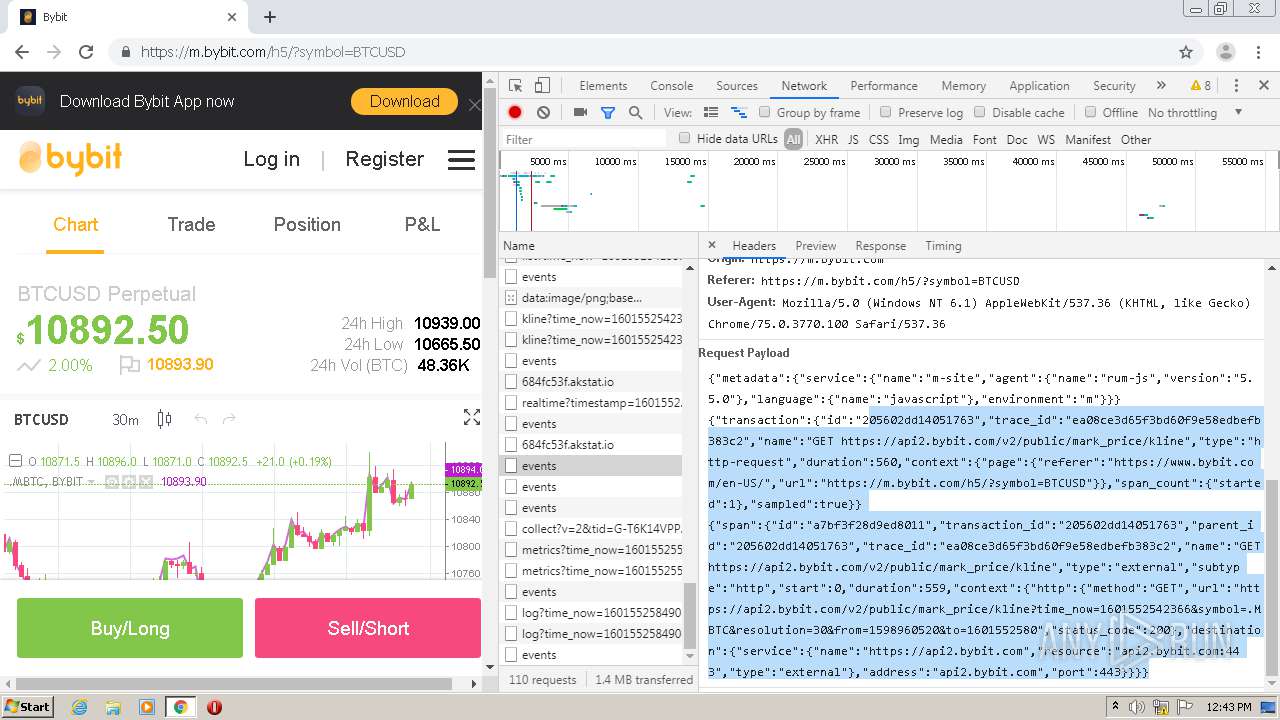Screen dimensions: 1280x720
Task: Click the green Buy/Long button
Action: pos(130,628)
